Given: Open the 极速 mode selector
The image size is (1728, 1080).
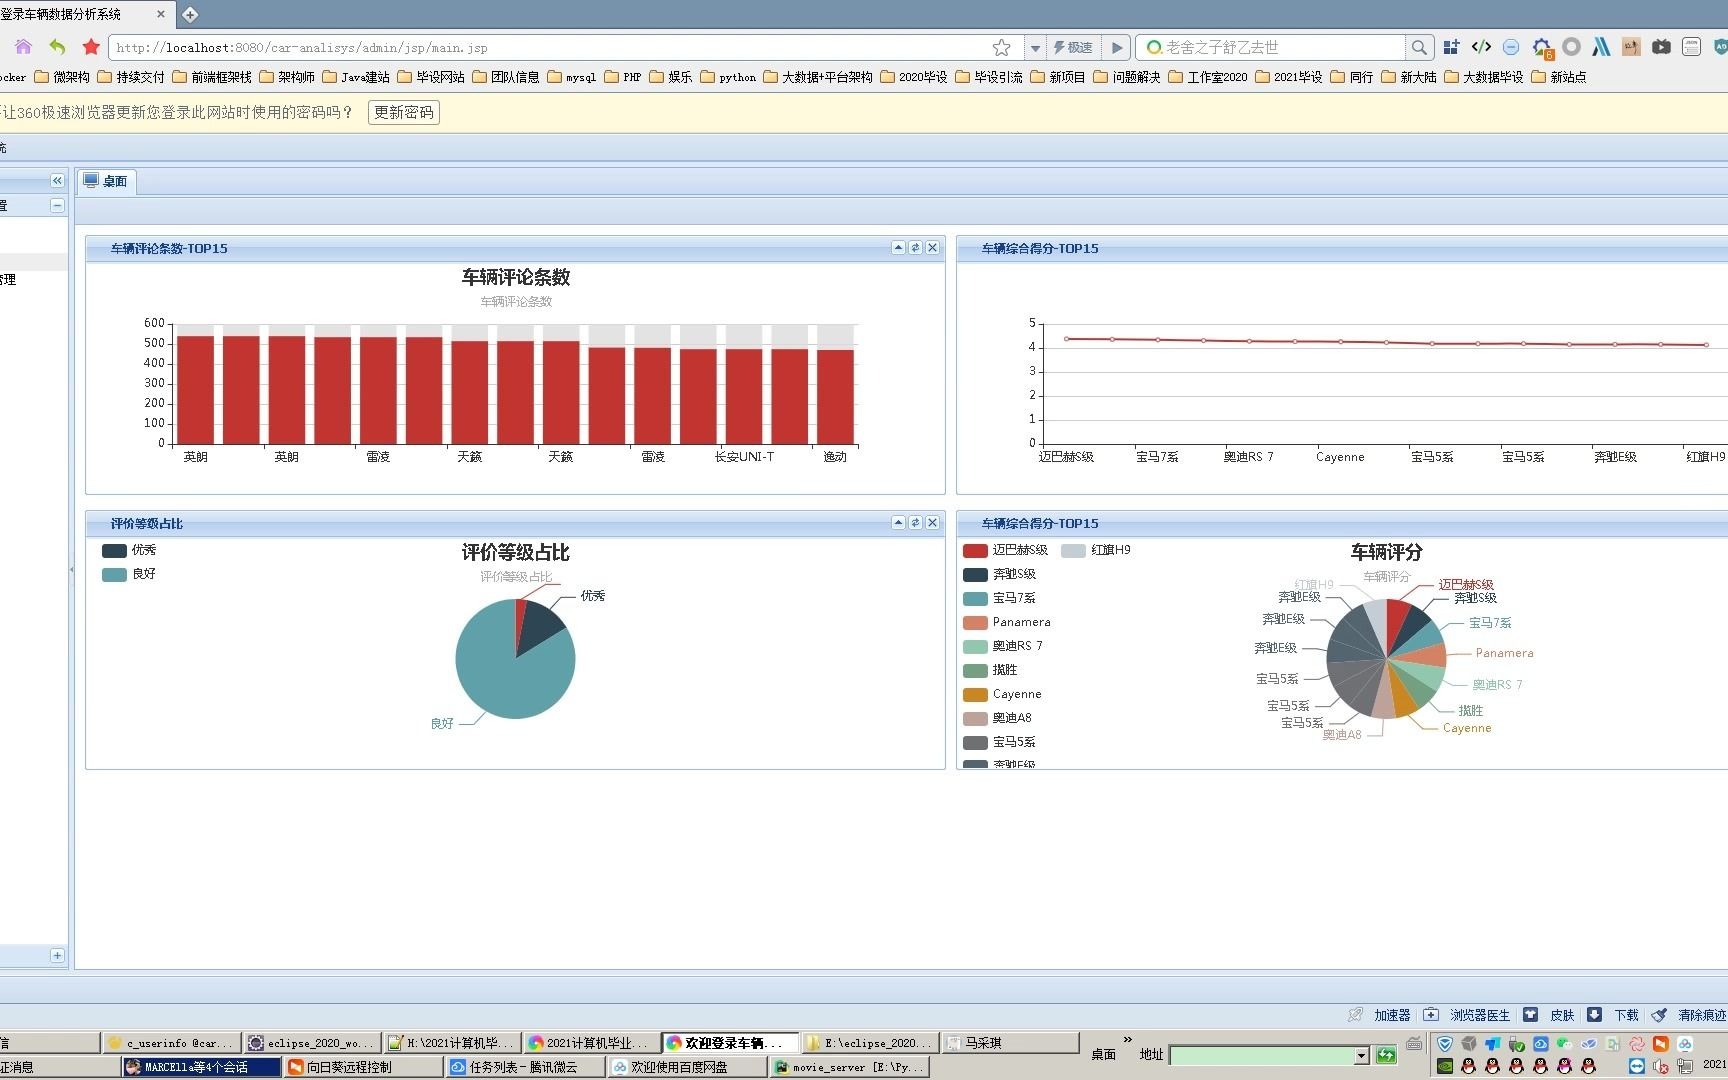Looking at the screenshot, I should coord(1074,47).
